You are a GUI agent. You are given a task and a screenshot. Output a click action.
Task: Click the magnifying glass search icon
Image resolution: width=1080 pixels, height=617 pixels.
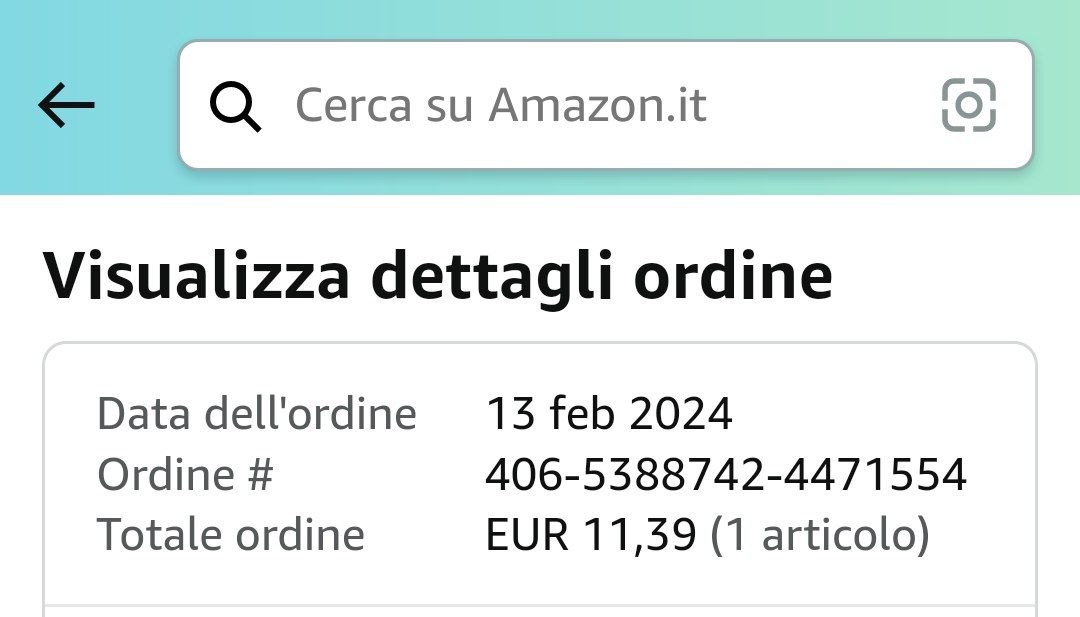(x=236, y=105)
